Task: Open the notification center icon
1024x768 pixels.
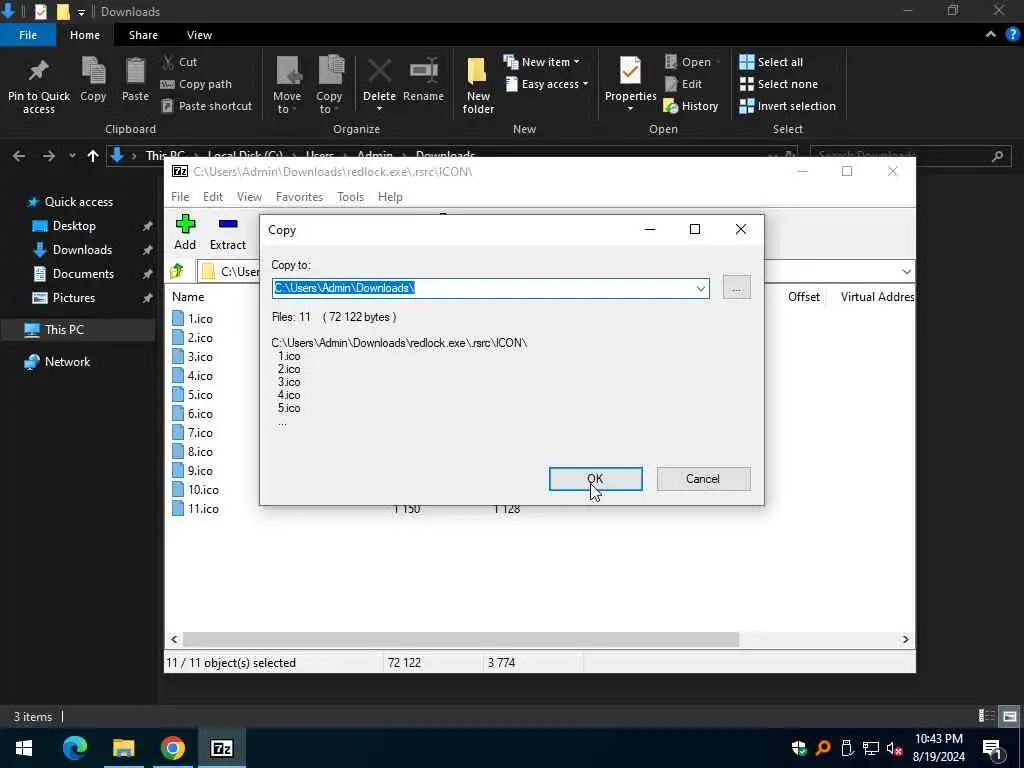Action: 992,748
